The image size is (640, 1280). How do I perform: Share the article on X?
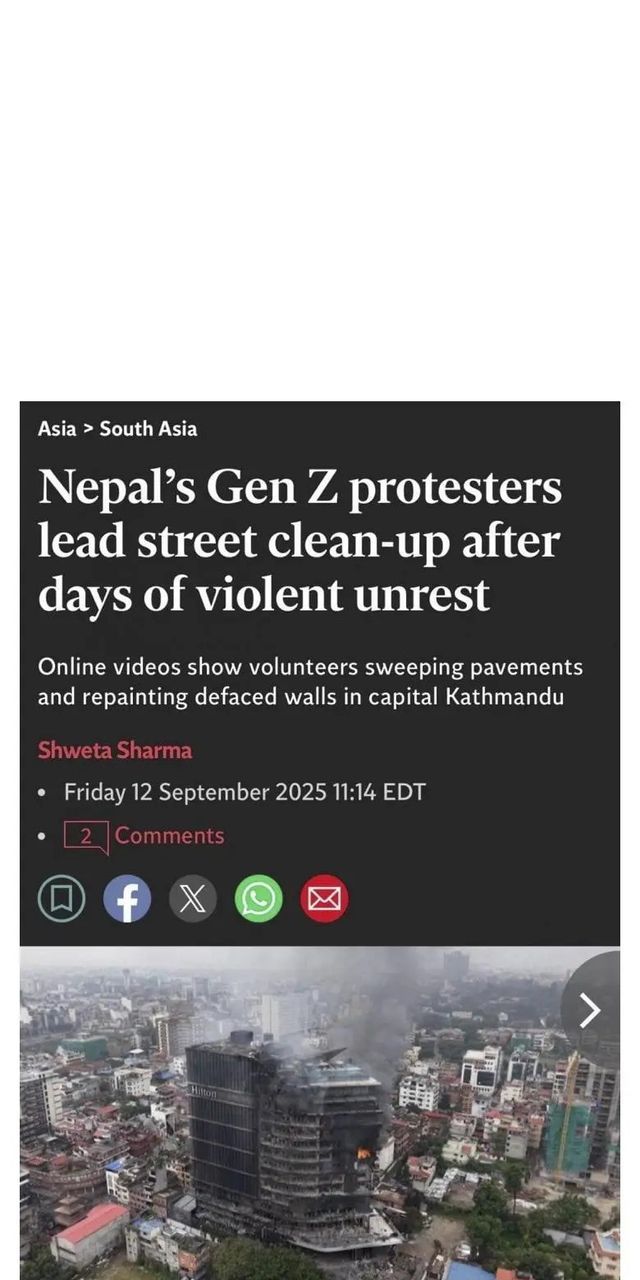tap(193, 898)
